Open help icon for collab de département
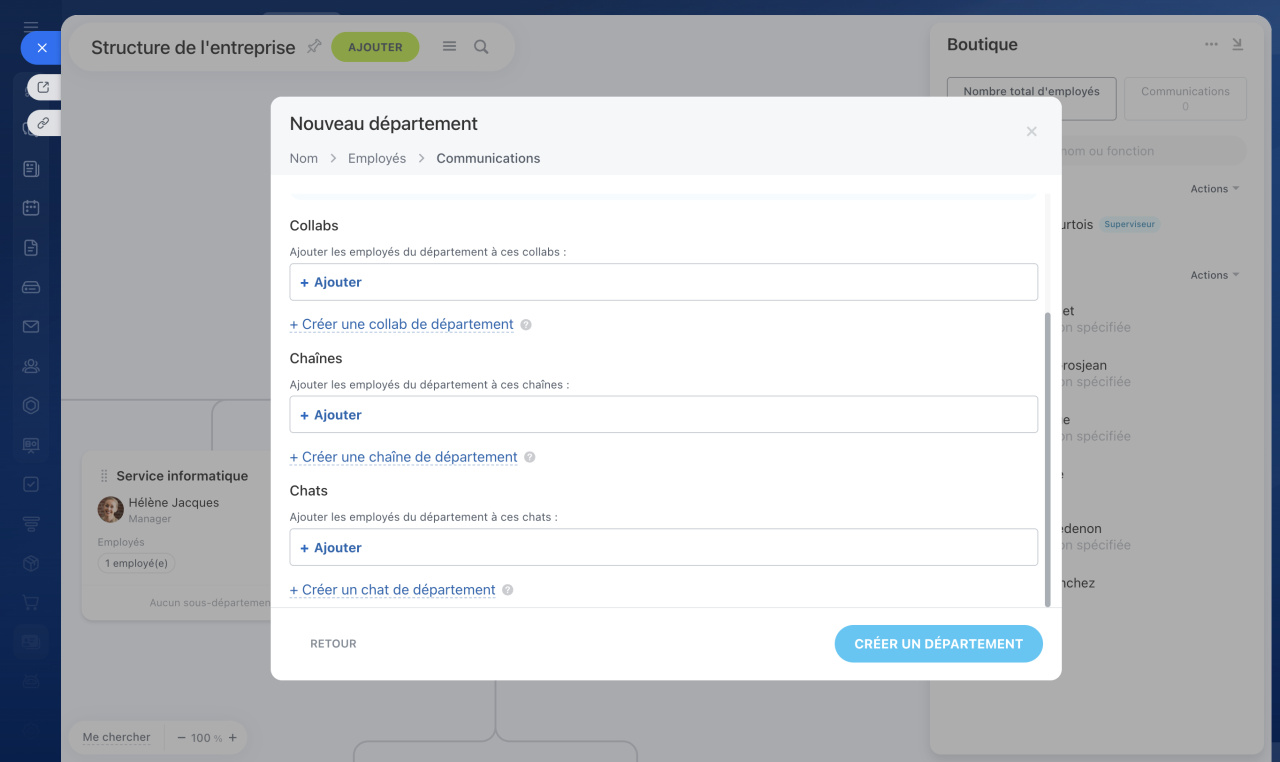 pos(526,325)
